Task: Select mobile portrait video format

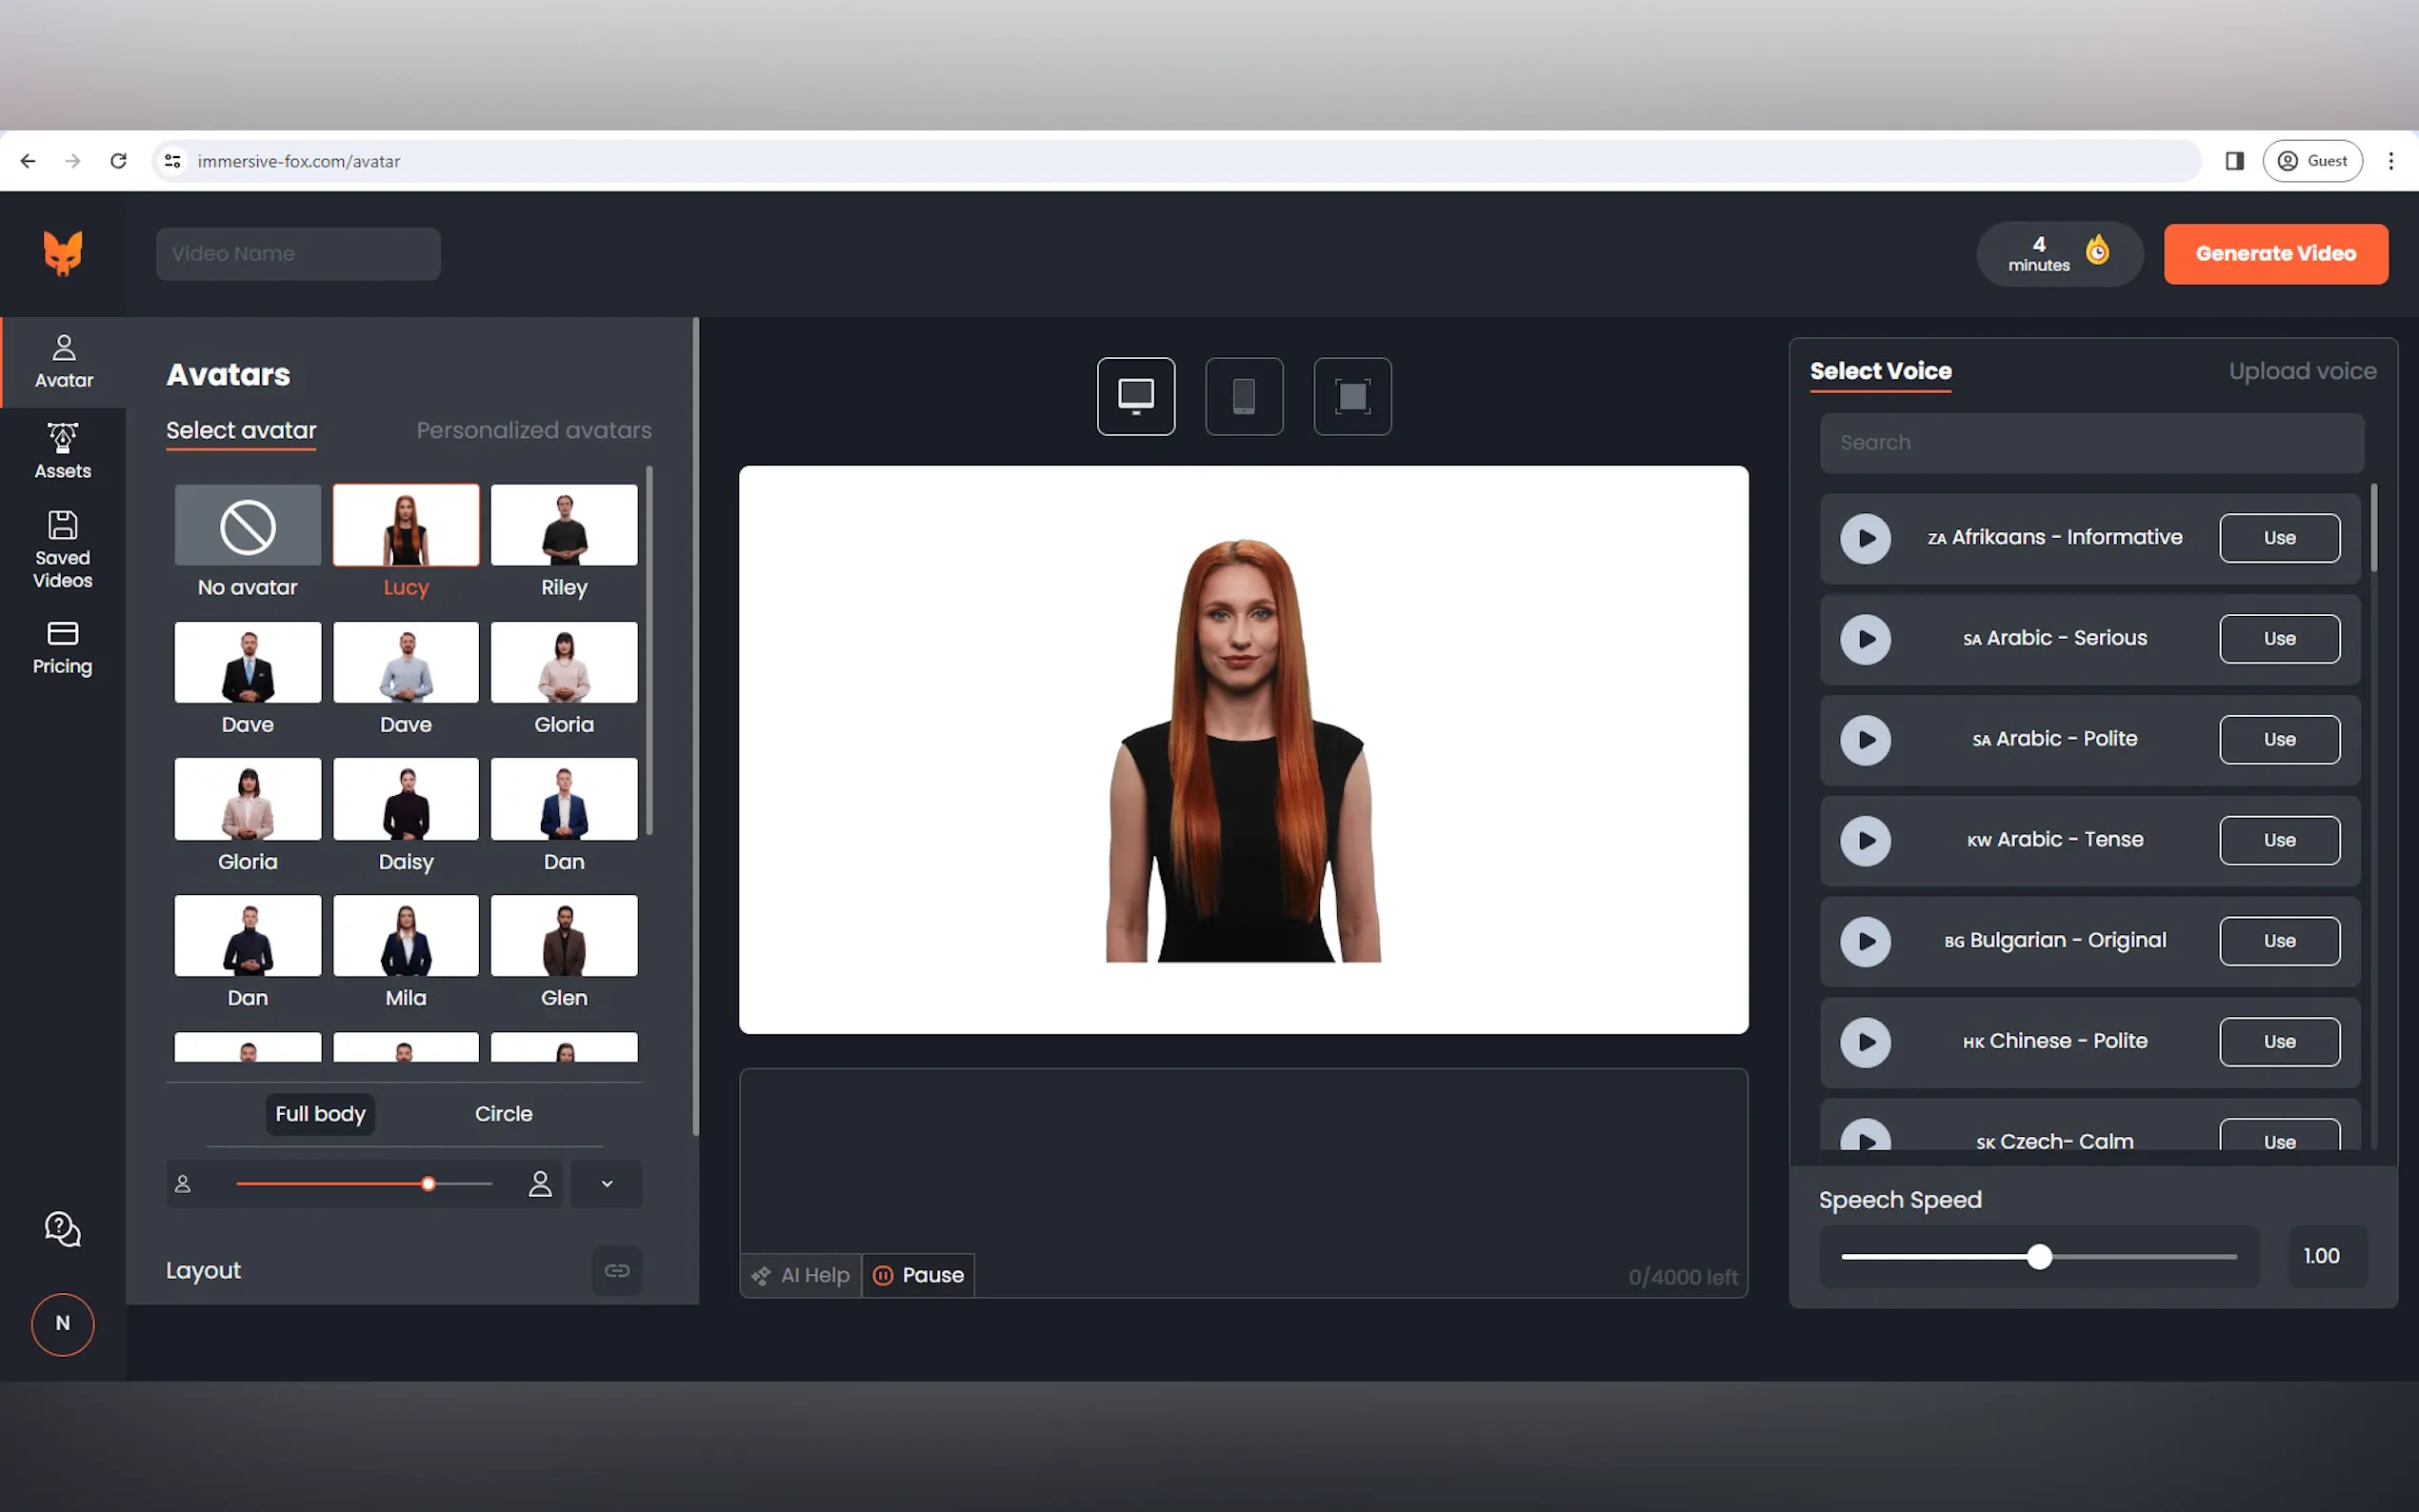Action: [1243, 396]
